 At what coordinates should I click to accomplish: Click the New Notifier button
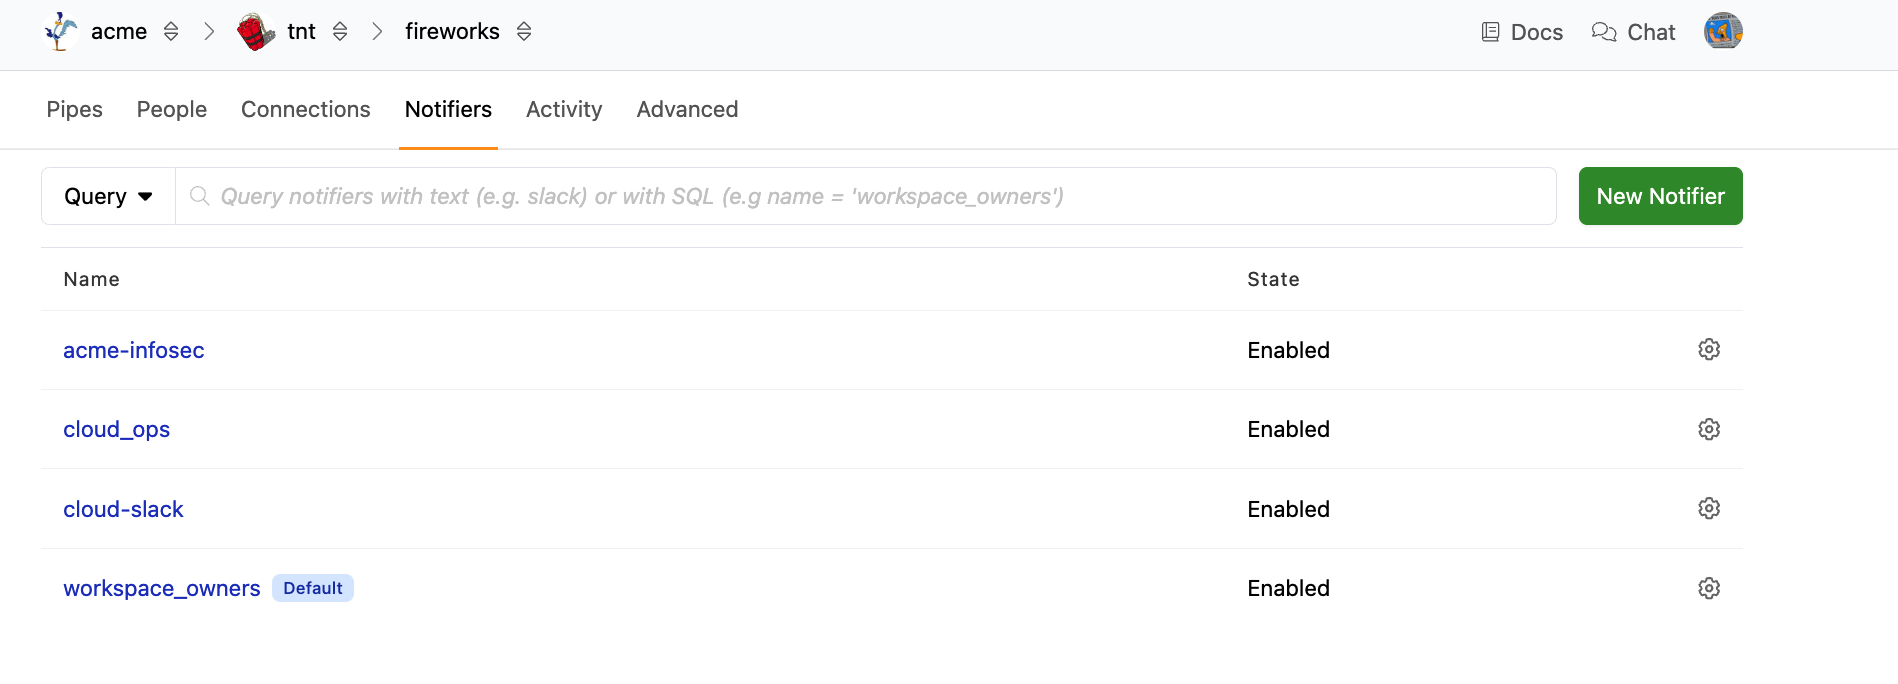coord(1660,196)
